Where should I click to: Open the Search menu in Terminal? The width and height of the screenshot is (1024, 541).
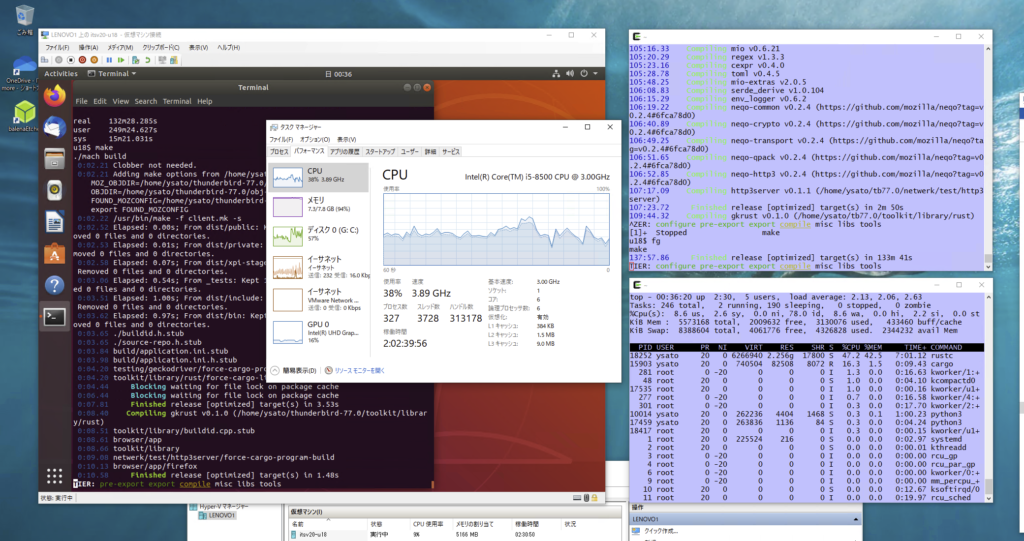click(146, 101)
